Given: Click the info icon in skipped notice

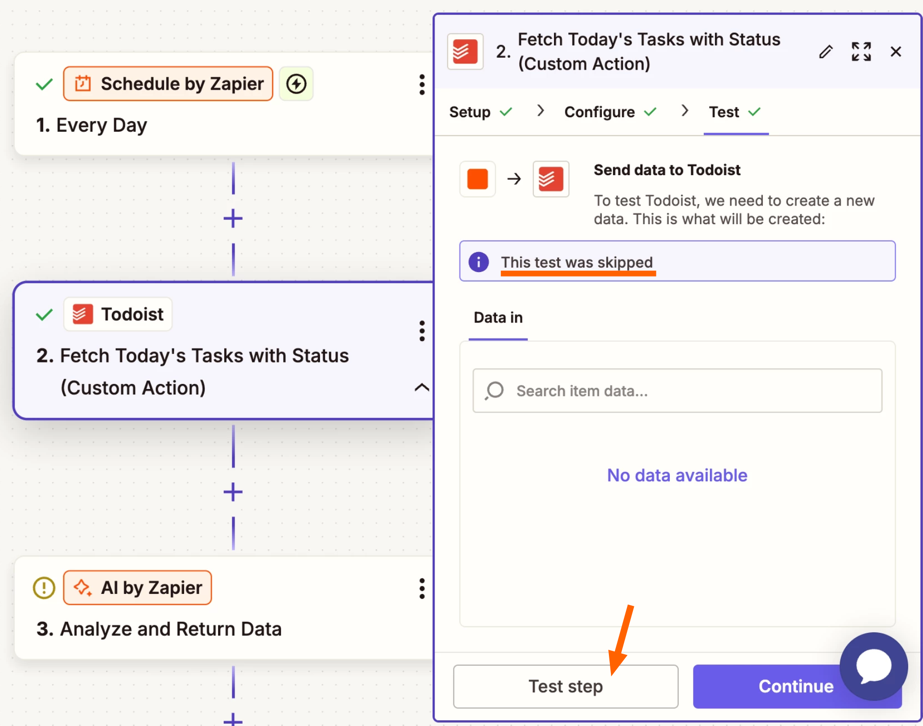Looking at the screenshot, I should (x=479, y=261).
